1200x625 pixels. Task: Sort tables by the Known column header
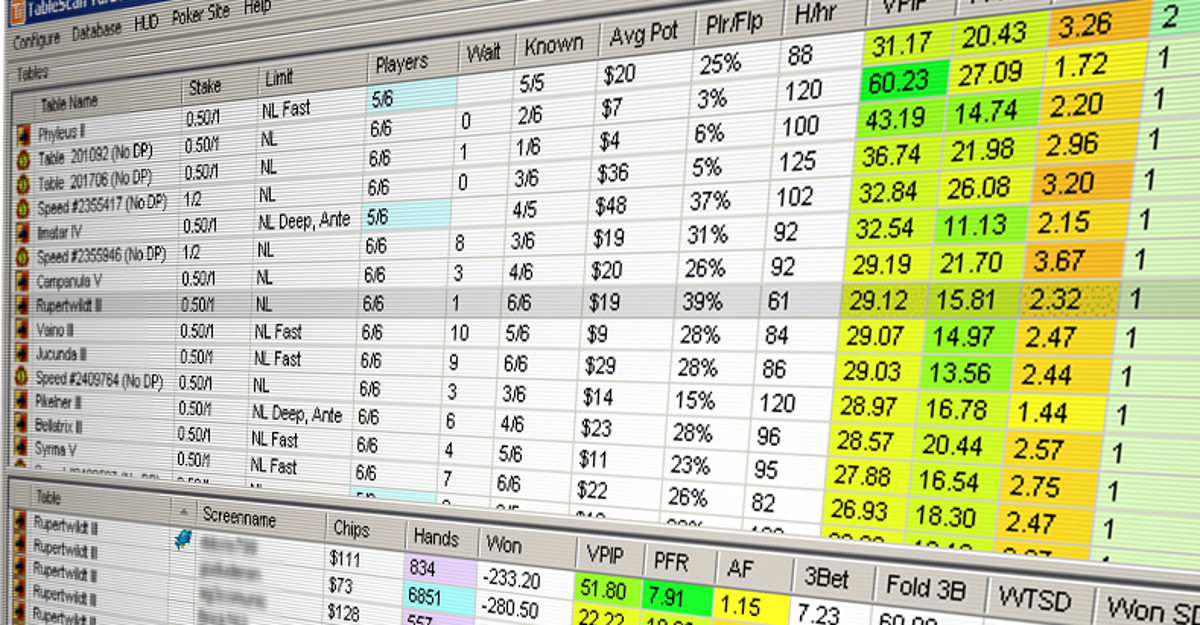(556, 43)
